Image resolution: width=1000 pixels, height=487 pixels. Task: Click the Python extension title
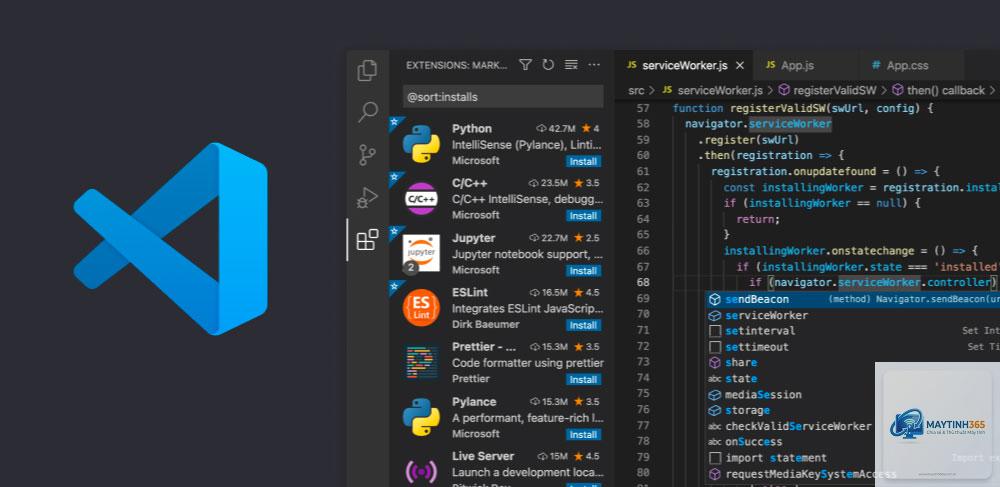(472, 129)
